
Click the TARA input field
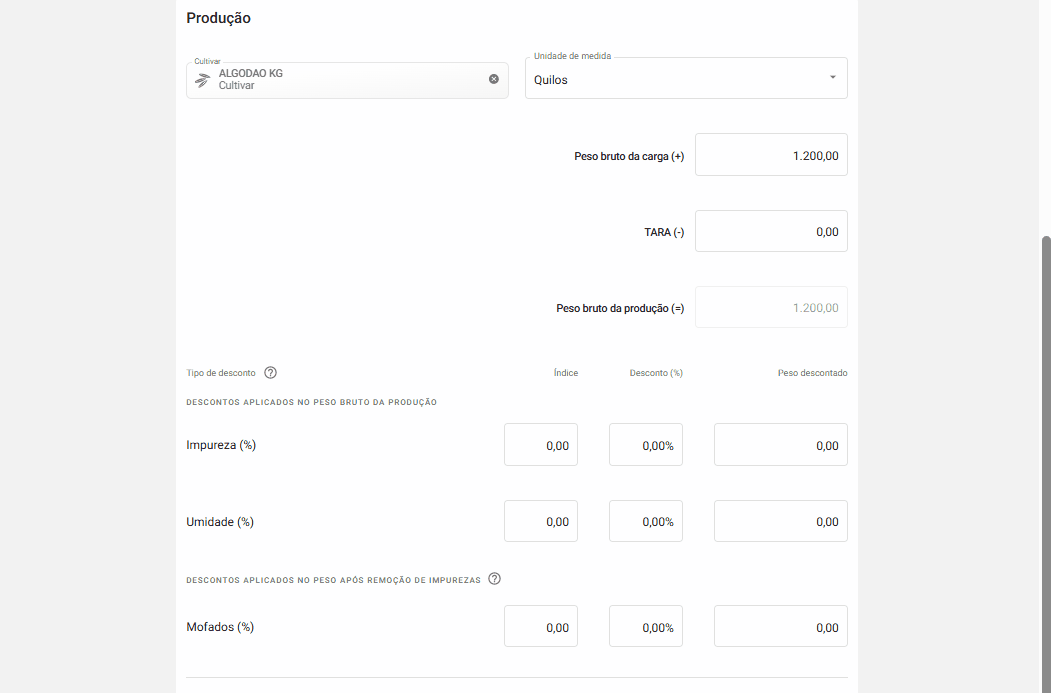click(x=771, y=231)
